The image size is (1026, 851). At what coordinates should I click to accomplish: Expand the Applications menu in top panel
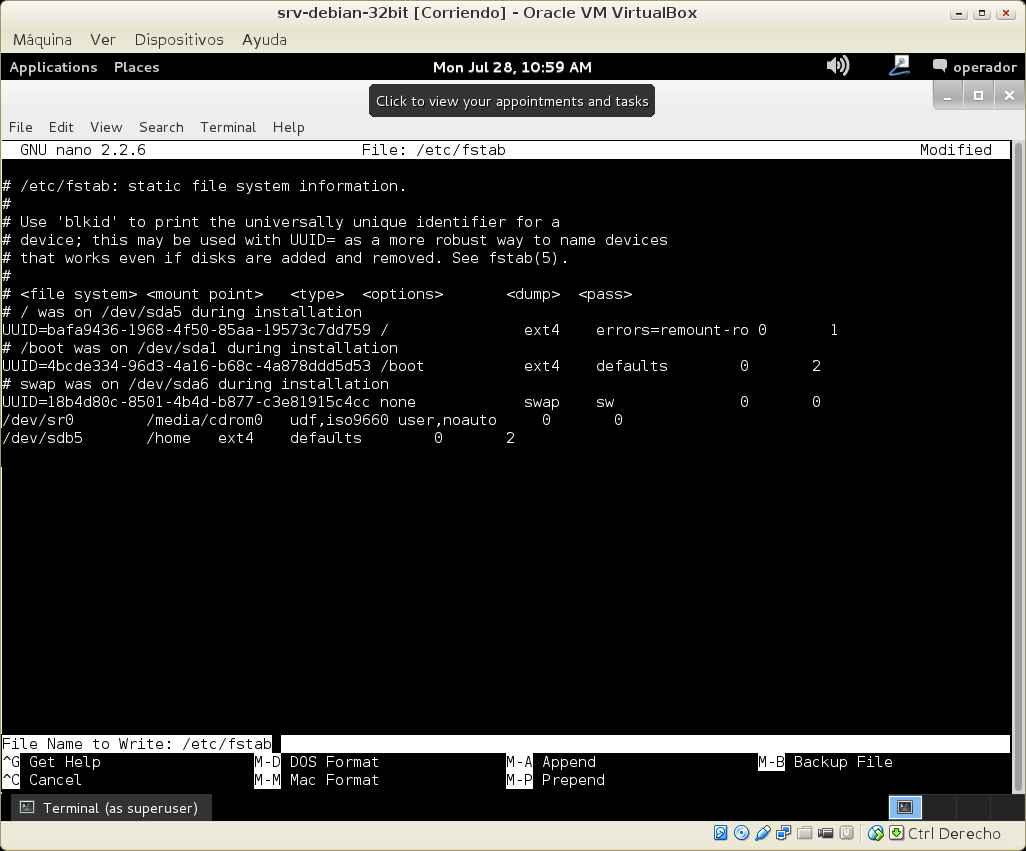coord(53,67)
